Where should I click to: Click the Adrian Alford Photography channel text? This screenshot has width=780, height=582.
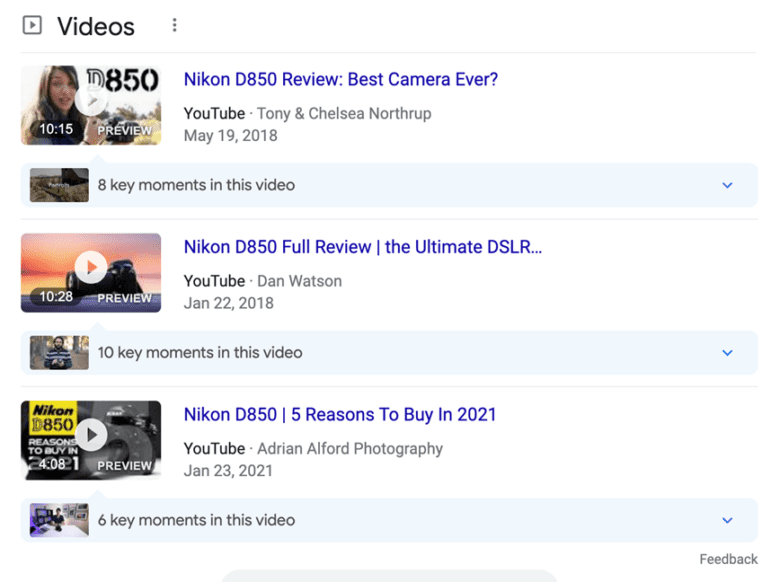[x=350, y=449]
